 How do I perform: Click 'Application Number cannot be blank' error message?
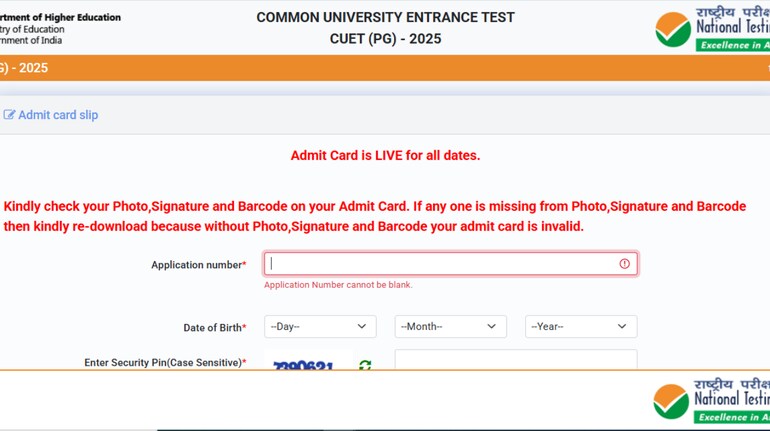tap(338, 285)
